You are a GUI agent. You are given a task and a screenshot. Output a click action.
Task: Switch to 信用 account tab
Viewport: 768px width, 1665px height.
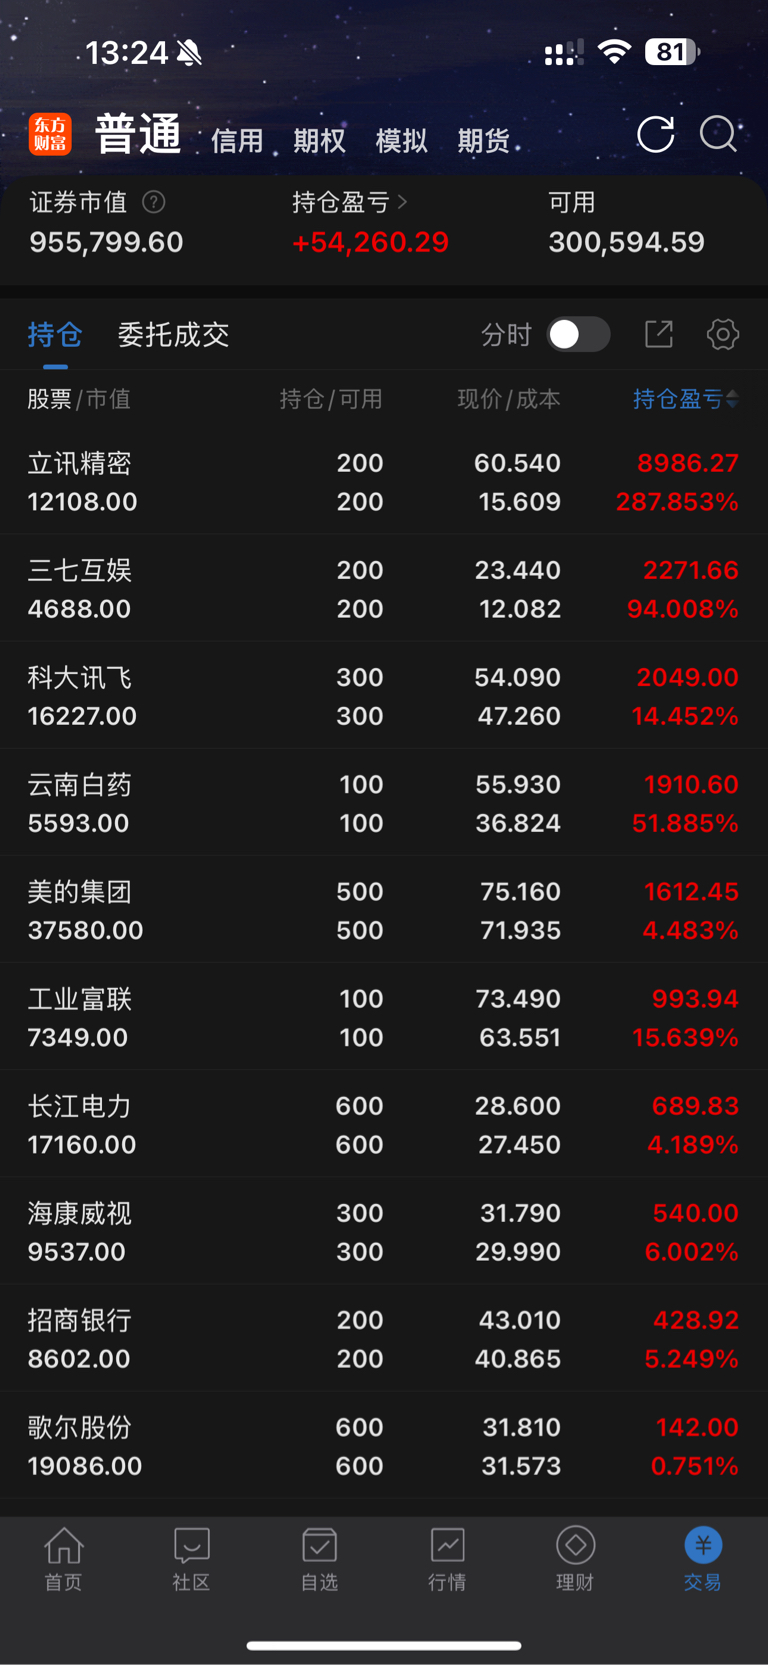(x=237, y=141)
